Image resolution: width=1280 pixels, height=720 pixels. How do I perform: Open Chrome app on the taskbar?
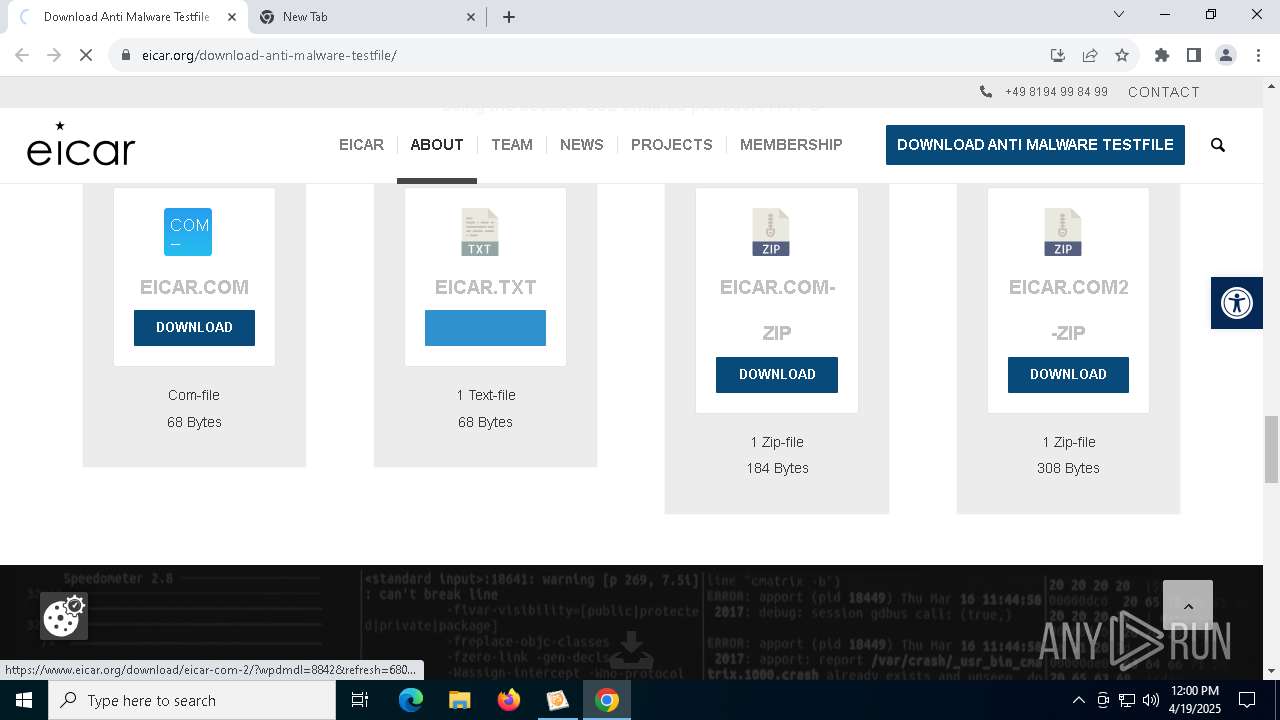point(606,700)
